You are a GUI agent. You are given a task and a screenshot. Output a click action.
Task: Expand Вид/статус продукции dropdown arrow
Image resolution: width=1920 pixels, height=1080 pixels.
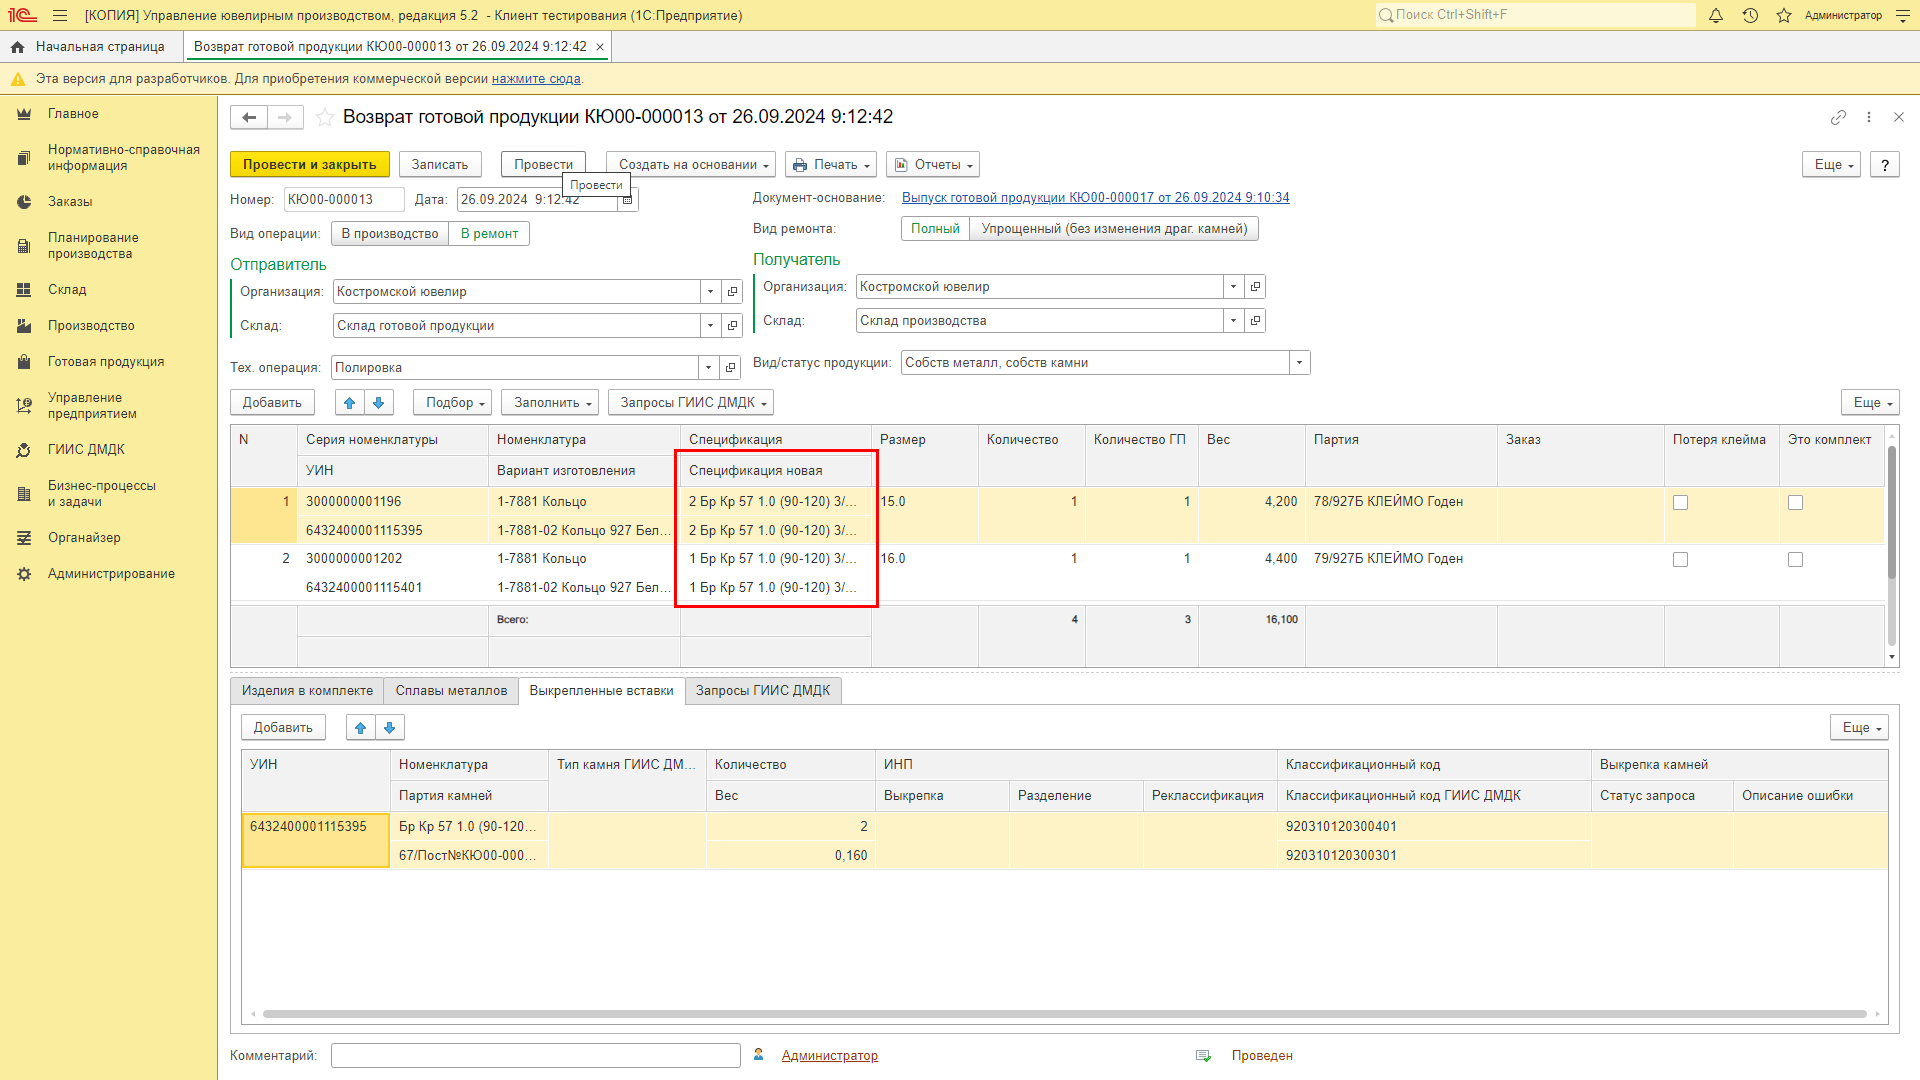pos(1299,363)
